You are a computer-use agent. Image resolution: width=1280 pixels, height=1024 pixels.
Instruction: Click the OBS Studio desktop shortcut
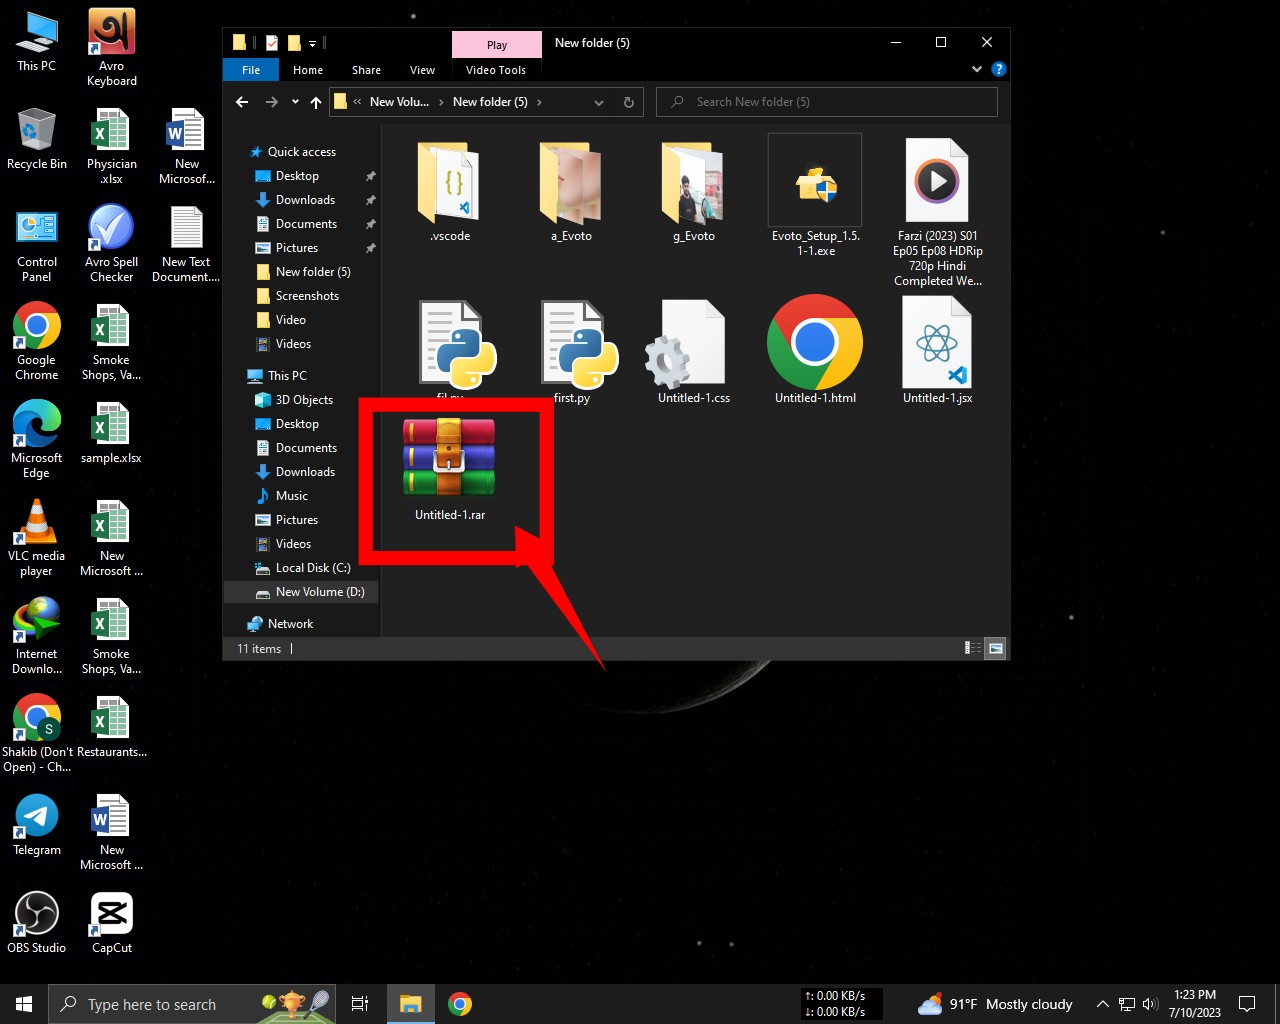(37, 915)
